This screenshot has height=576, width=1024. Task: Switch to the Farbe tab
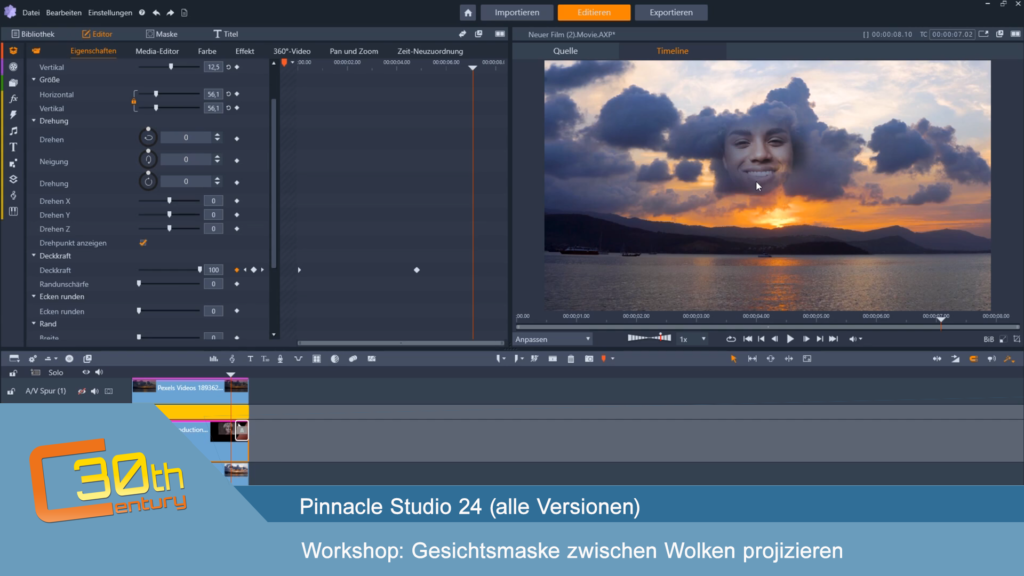click(207, 51)
